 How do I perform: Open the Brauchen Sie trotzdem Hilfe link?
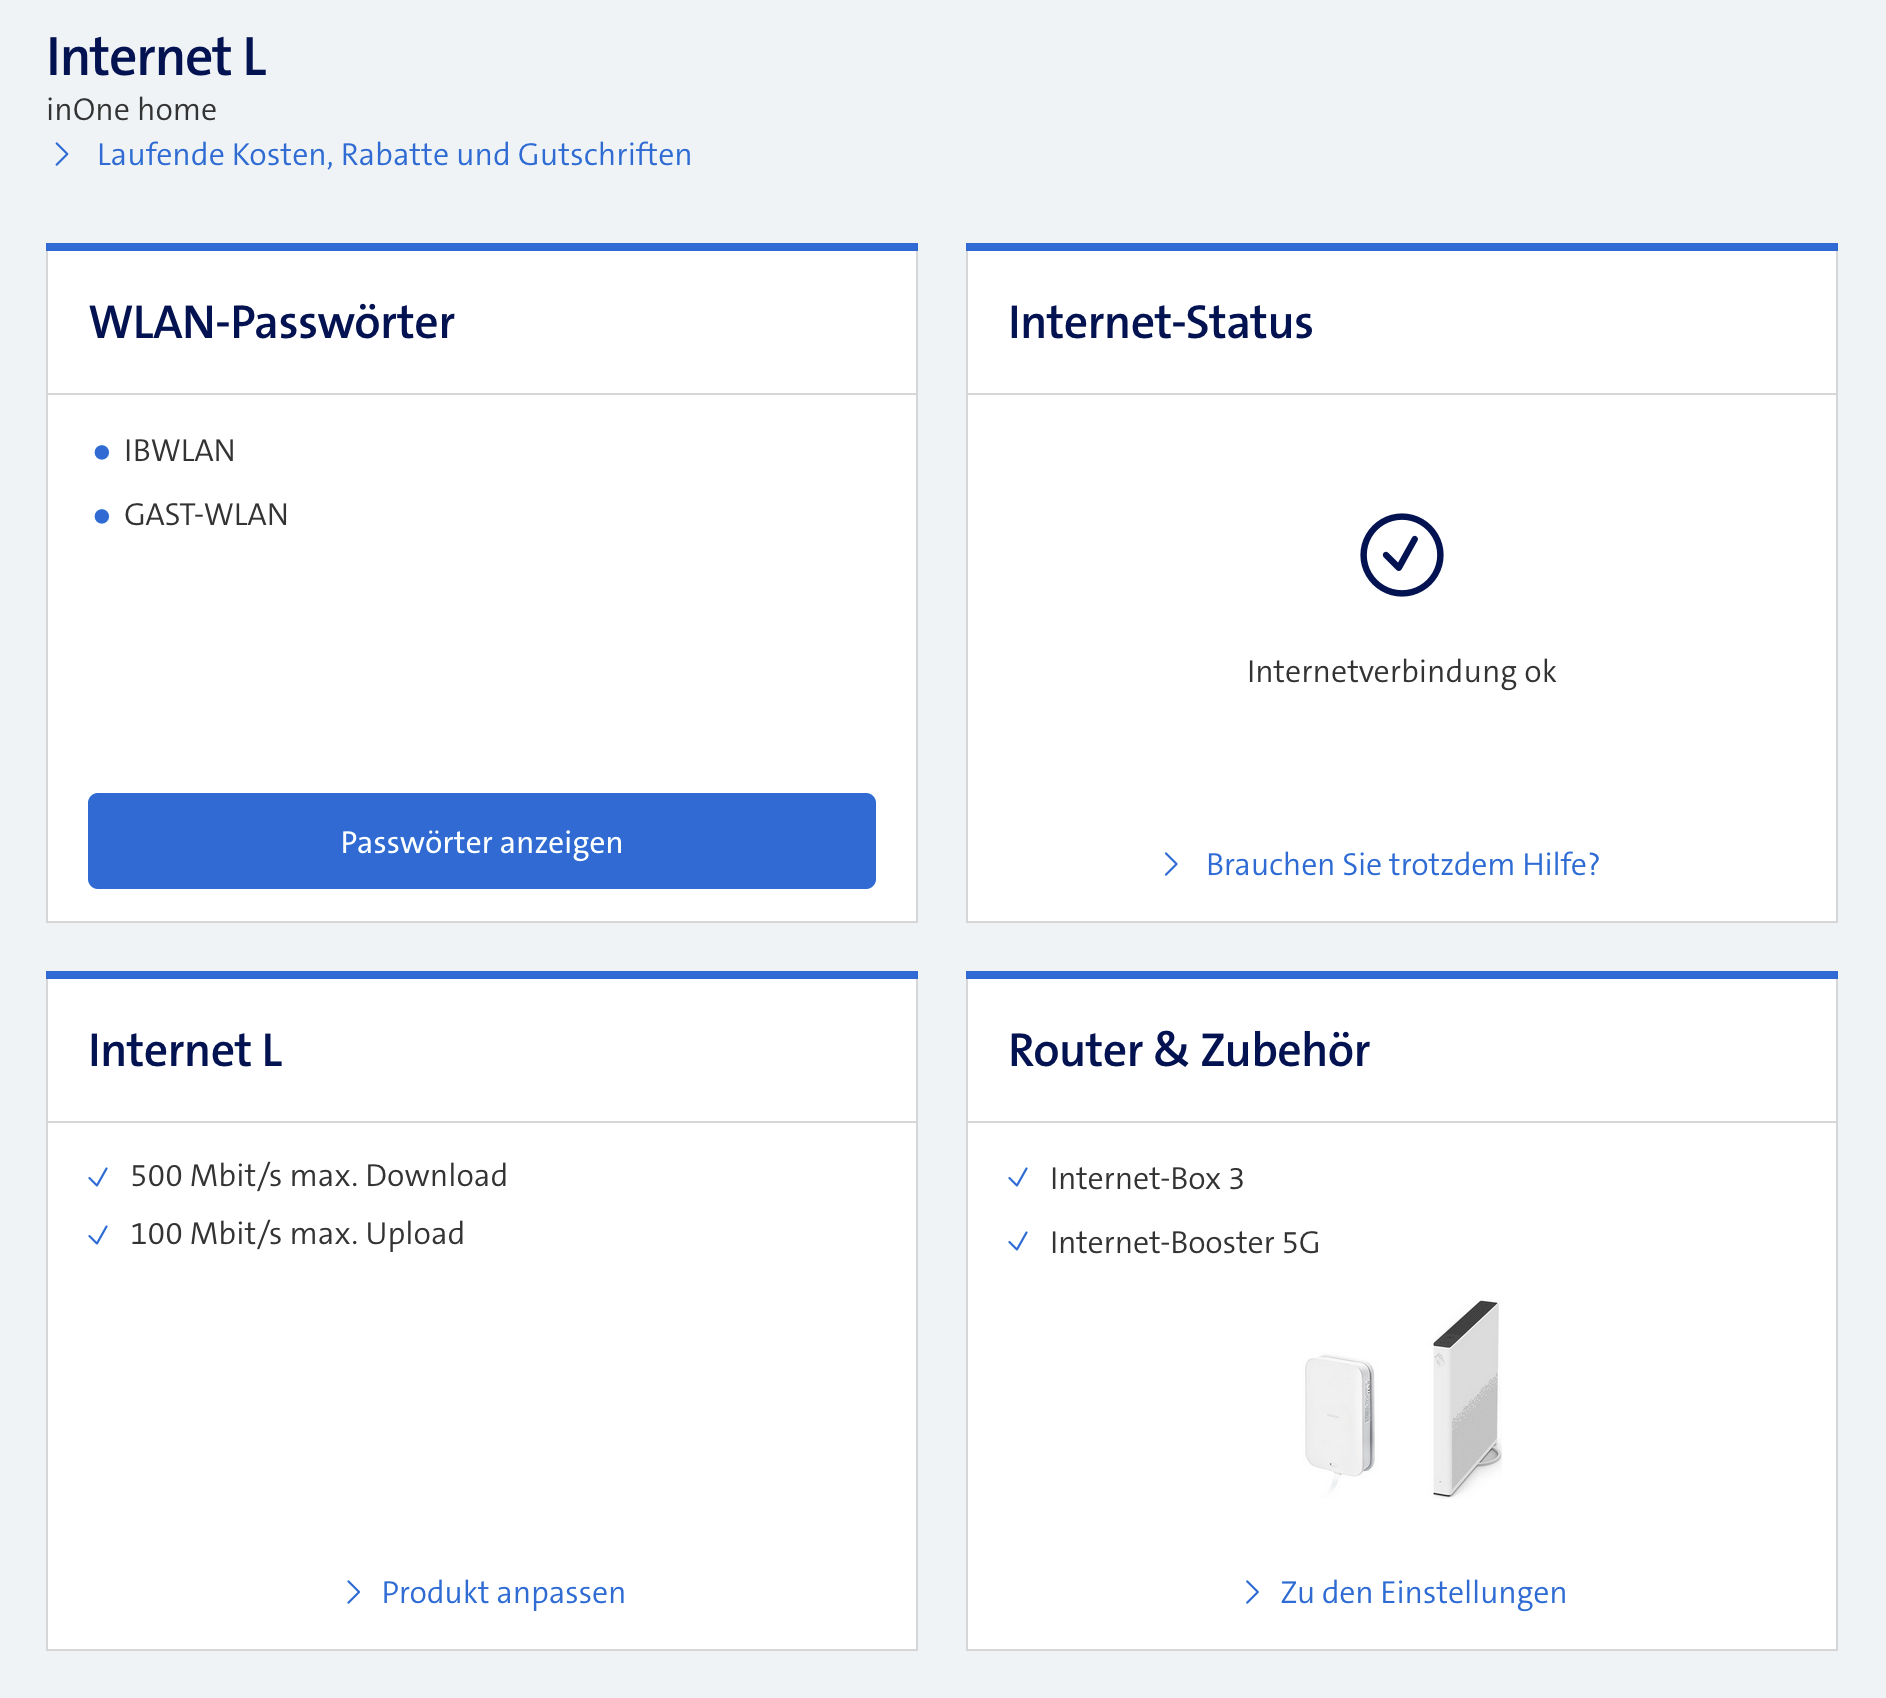click(1402, 864)
